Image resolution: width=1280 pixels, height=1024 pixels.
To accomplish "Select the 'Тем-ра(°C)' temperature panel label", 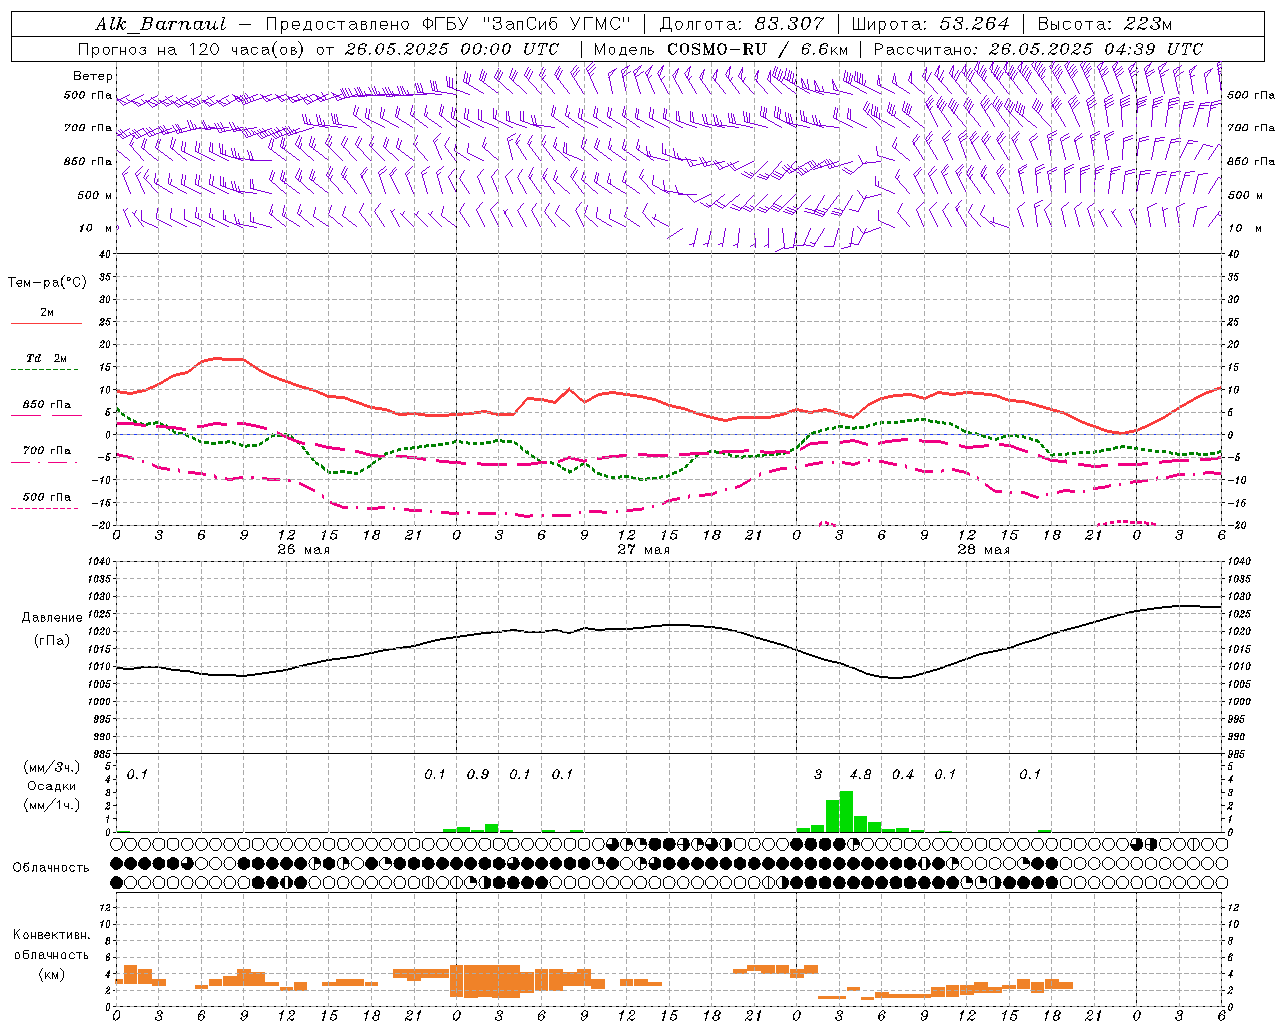I will coord(47,283).
